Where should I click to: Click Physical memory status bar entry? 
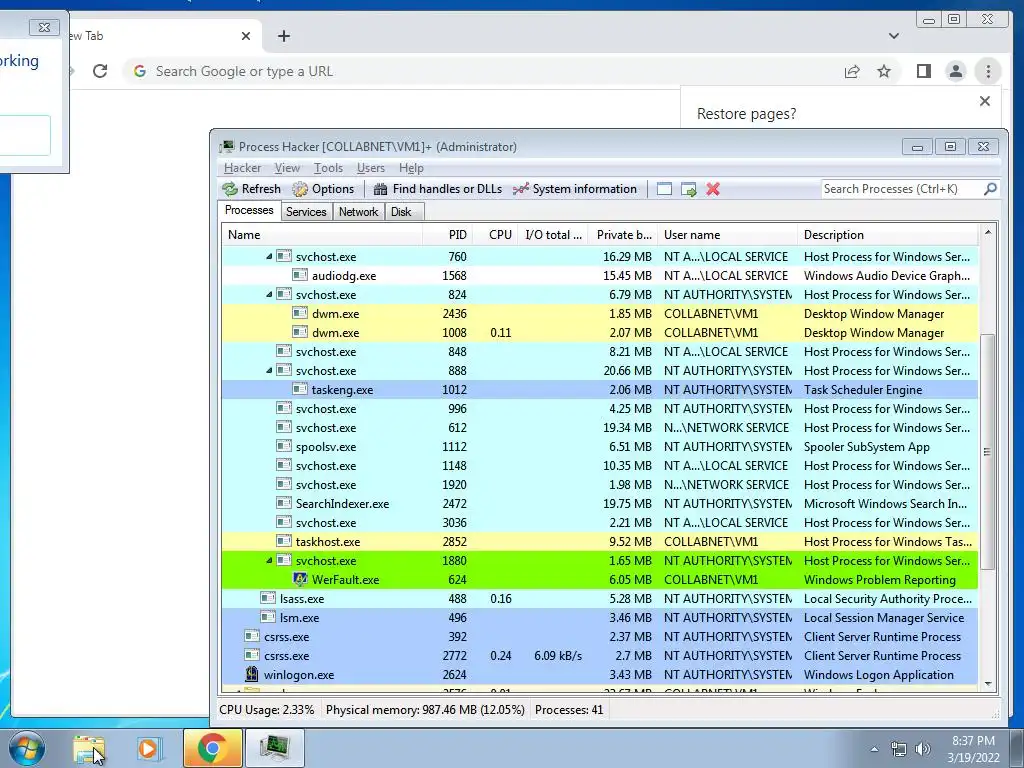tap(425, 709)
